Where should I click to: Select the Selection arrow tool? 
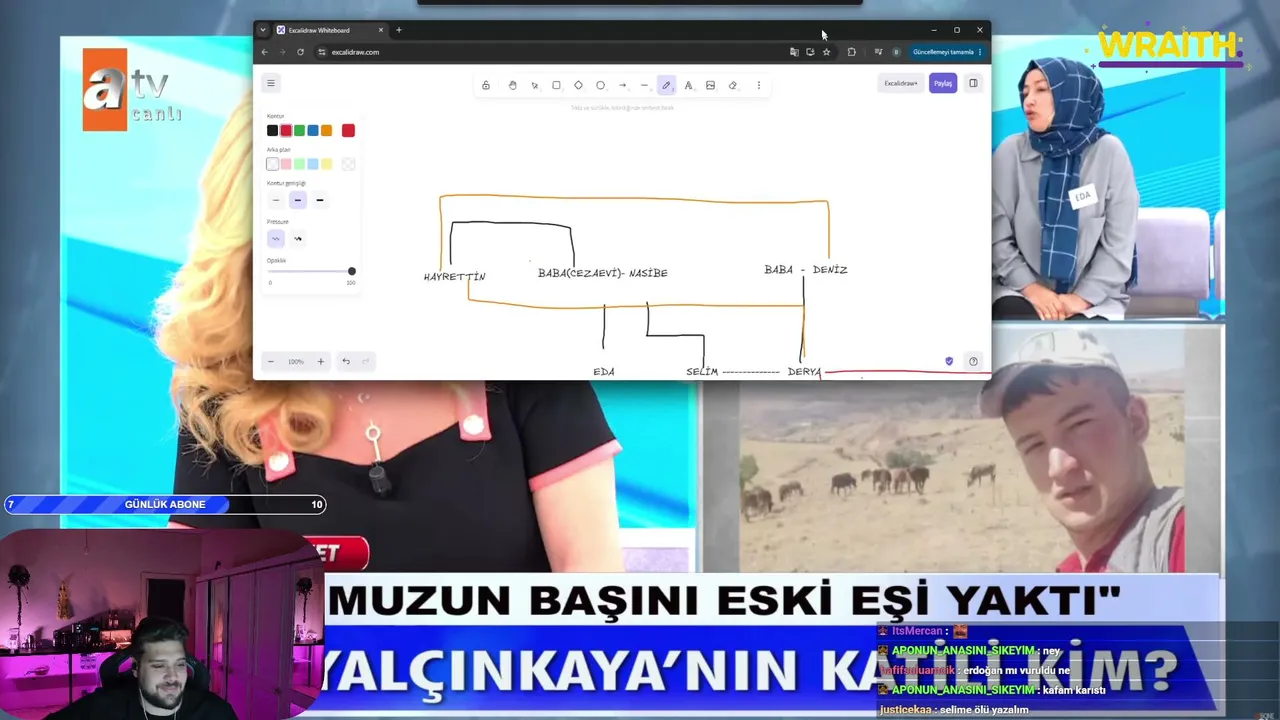click(x=534, y=85)
